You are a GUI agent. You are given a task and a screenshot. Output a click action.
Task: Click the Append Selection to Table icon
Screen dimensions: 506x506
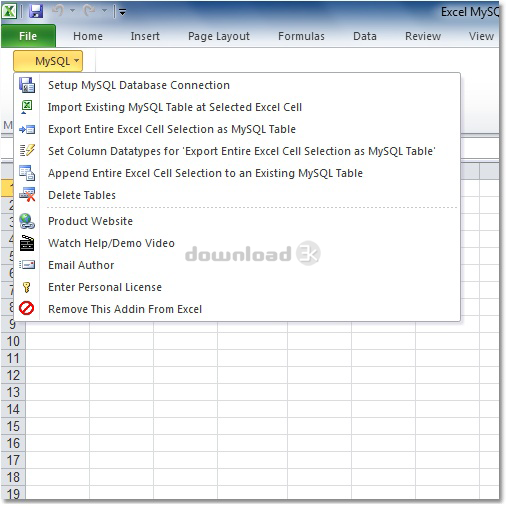click(27, 173)
